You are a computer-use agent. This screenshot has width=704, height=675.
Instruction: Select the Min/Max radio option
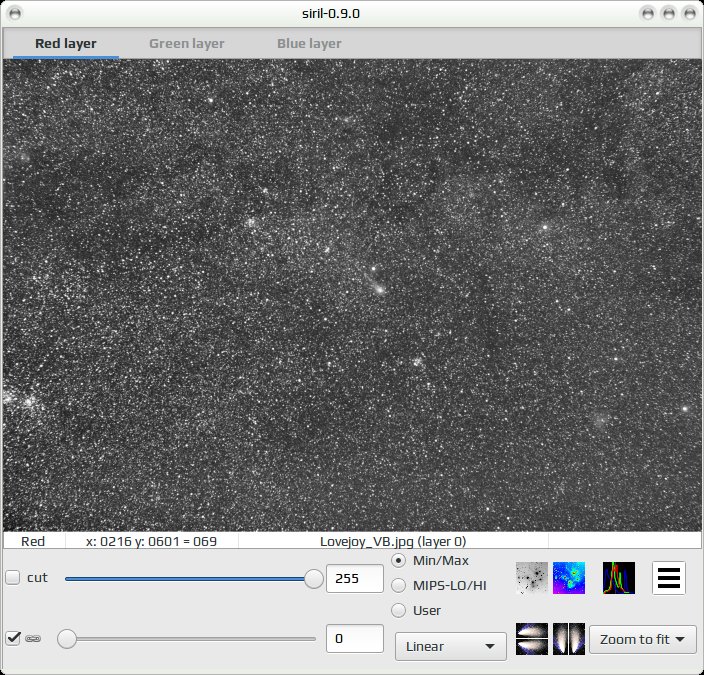point(398,560)
